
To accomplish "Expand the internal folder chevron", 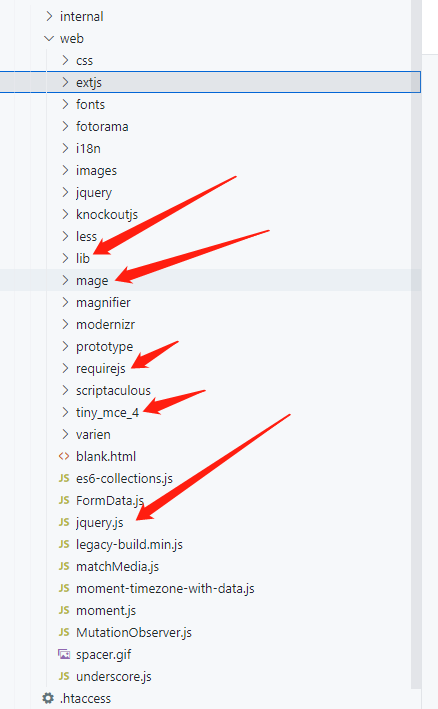I will 49,16.
